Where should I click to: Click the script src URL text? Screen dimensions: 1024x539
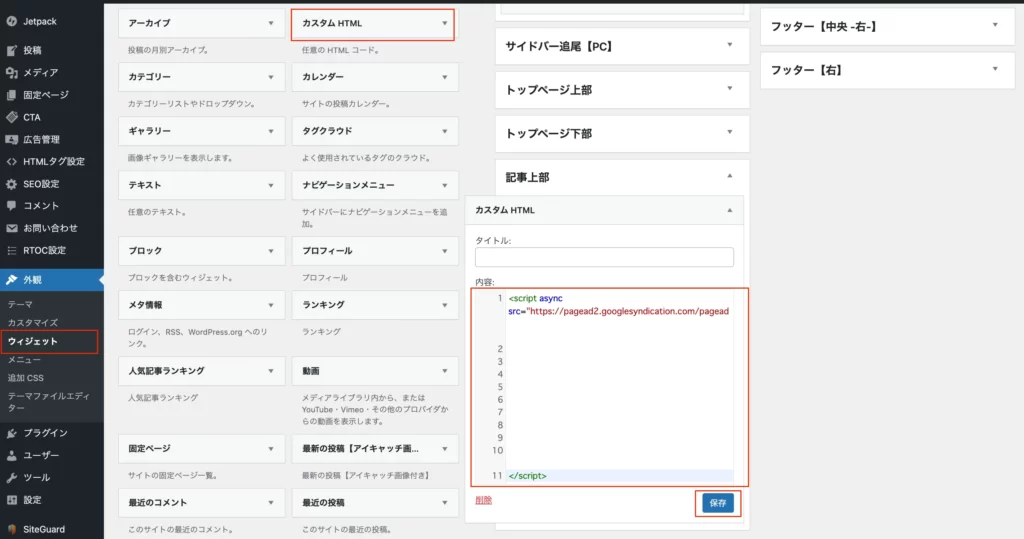click(629, 312)
